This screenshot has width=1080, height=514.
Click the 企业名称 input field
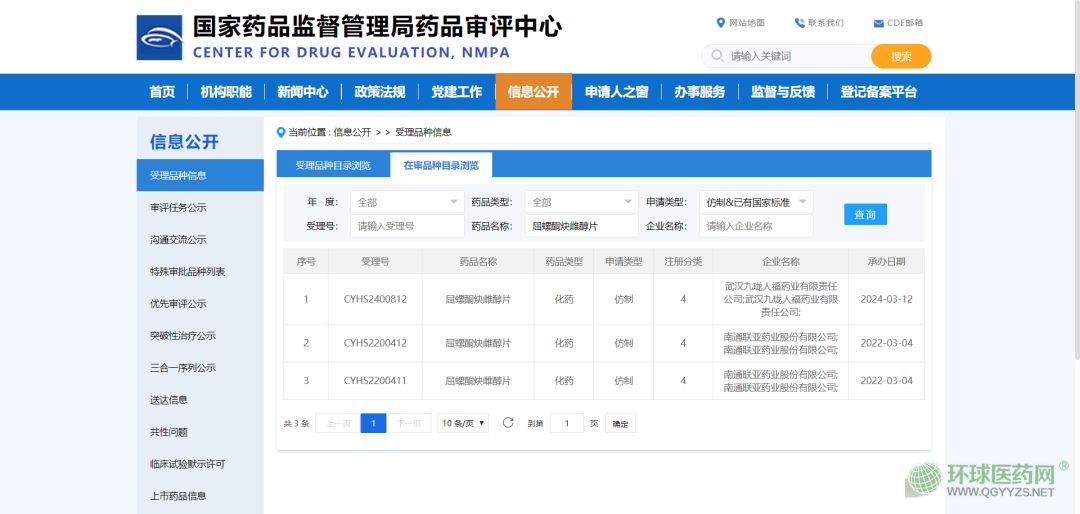755,226
